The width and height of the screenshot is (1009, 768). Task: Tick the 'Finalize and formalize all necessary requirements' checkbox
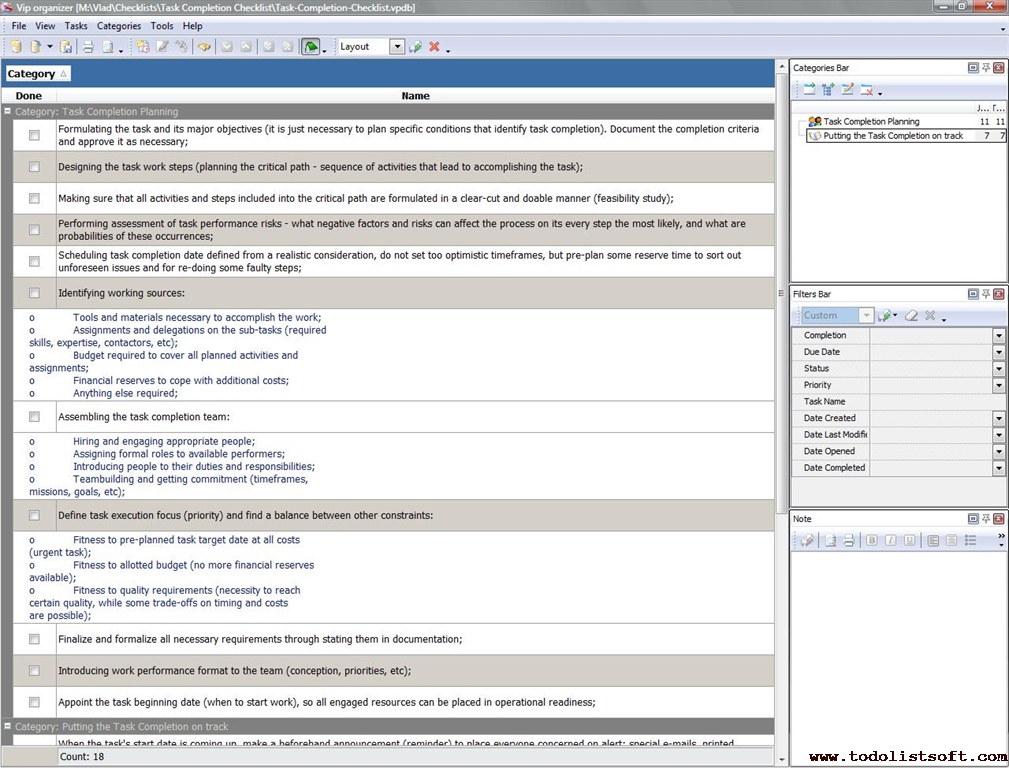34,639
